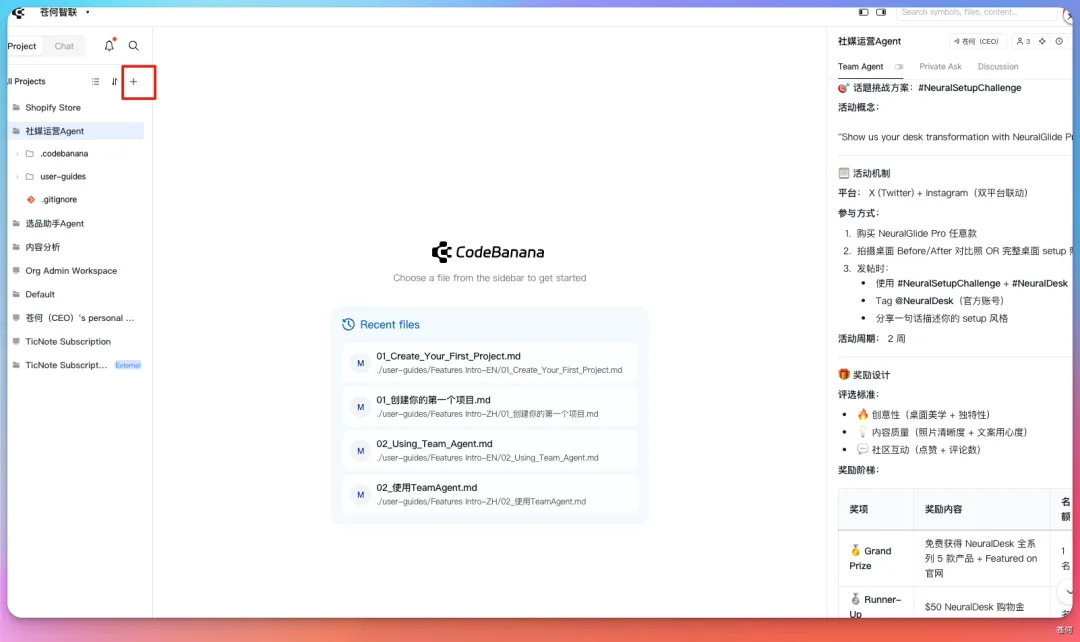Image resolution: width=1080 pixels, height=642 pixels.
Task: Click the sort icon beside All Projects
Action: pyautogui.click(x=114, y=82)
